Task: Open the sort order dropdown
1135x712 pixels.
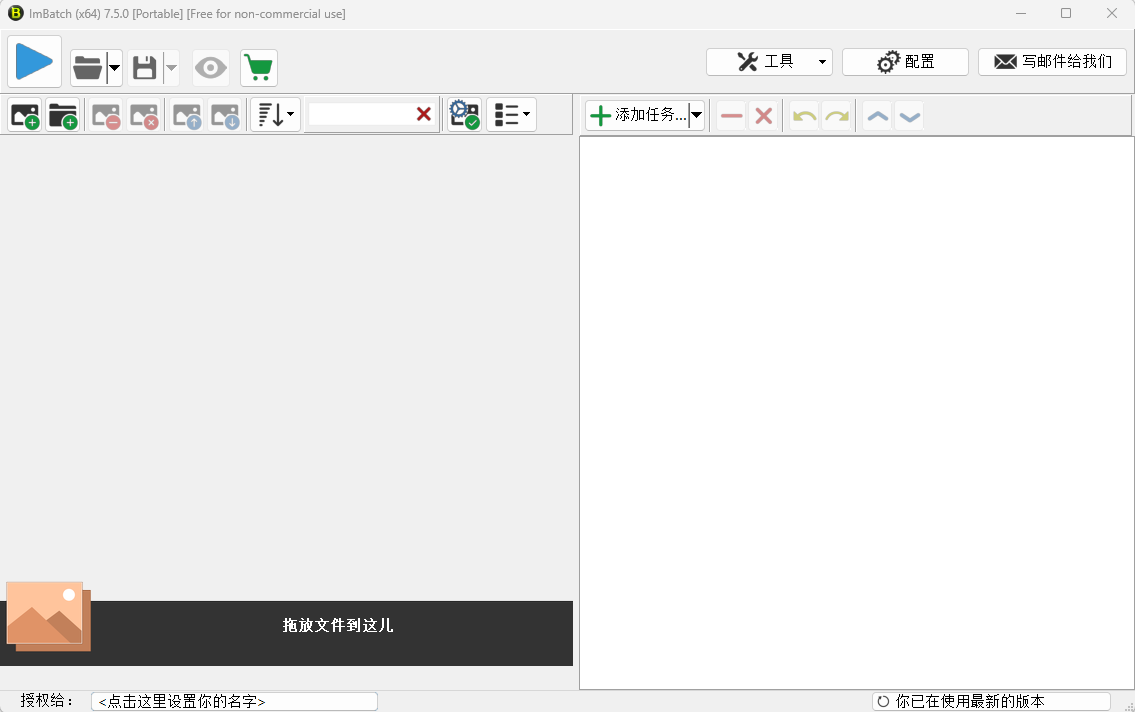Action: [276, 114]
